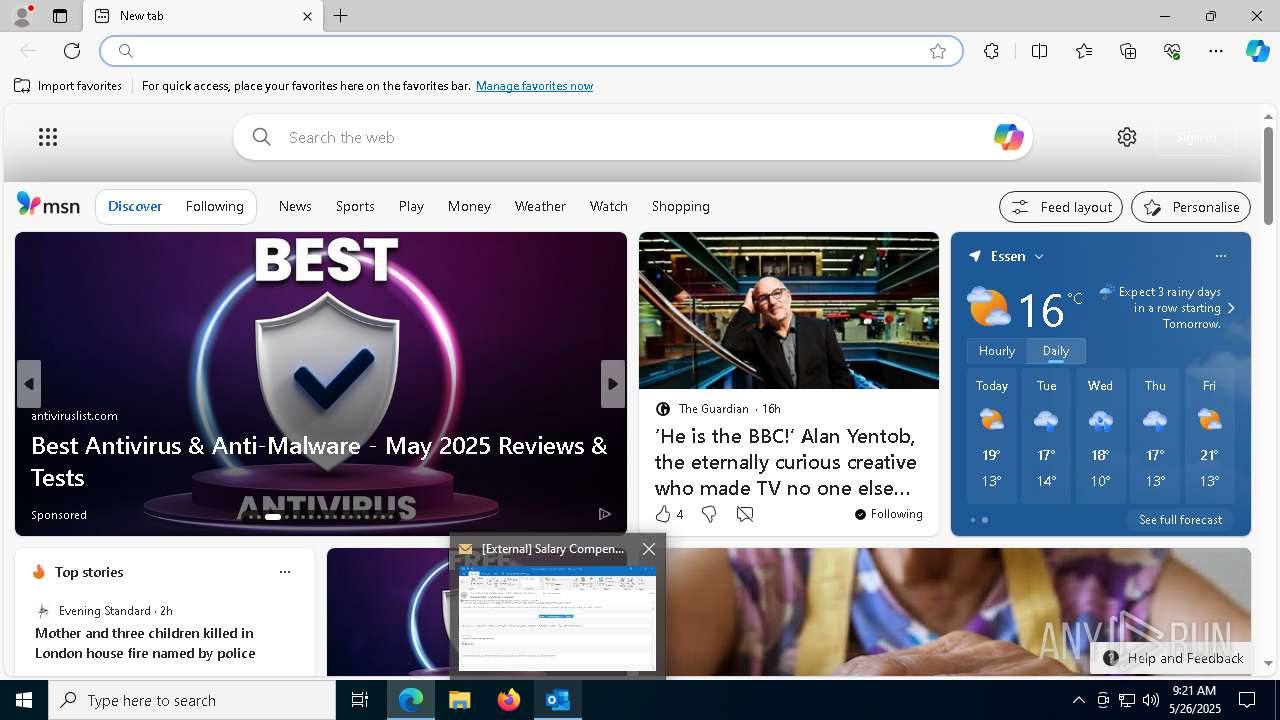Open the Weather section

pos(540,206)
